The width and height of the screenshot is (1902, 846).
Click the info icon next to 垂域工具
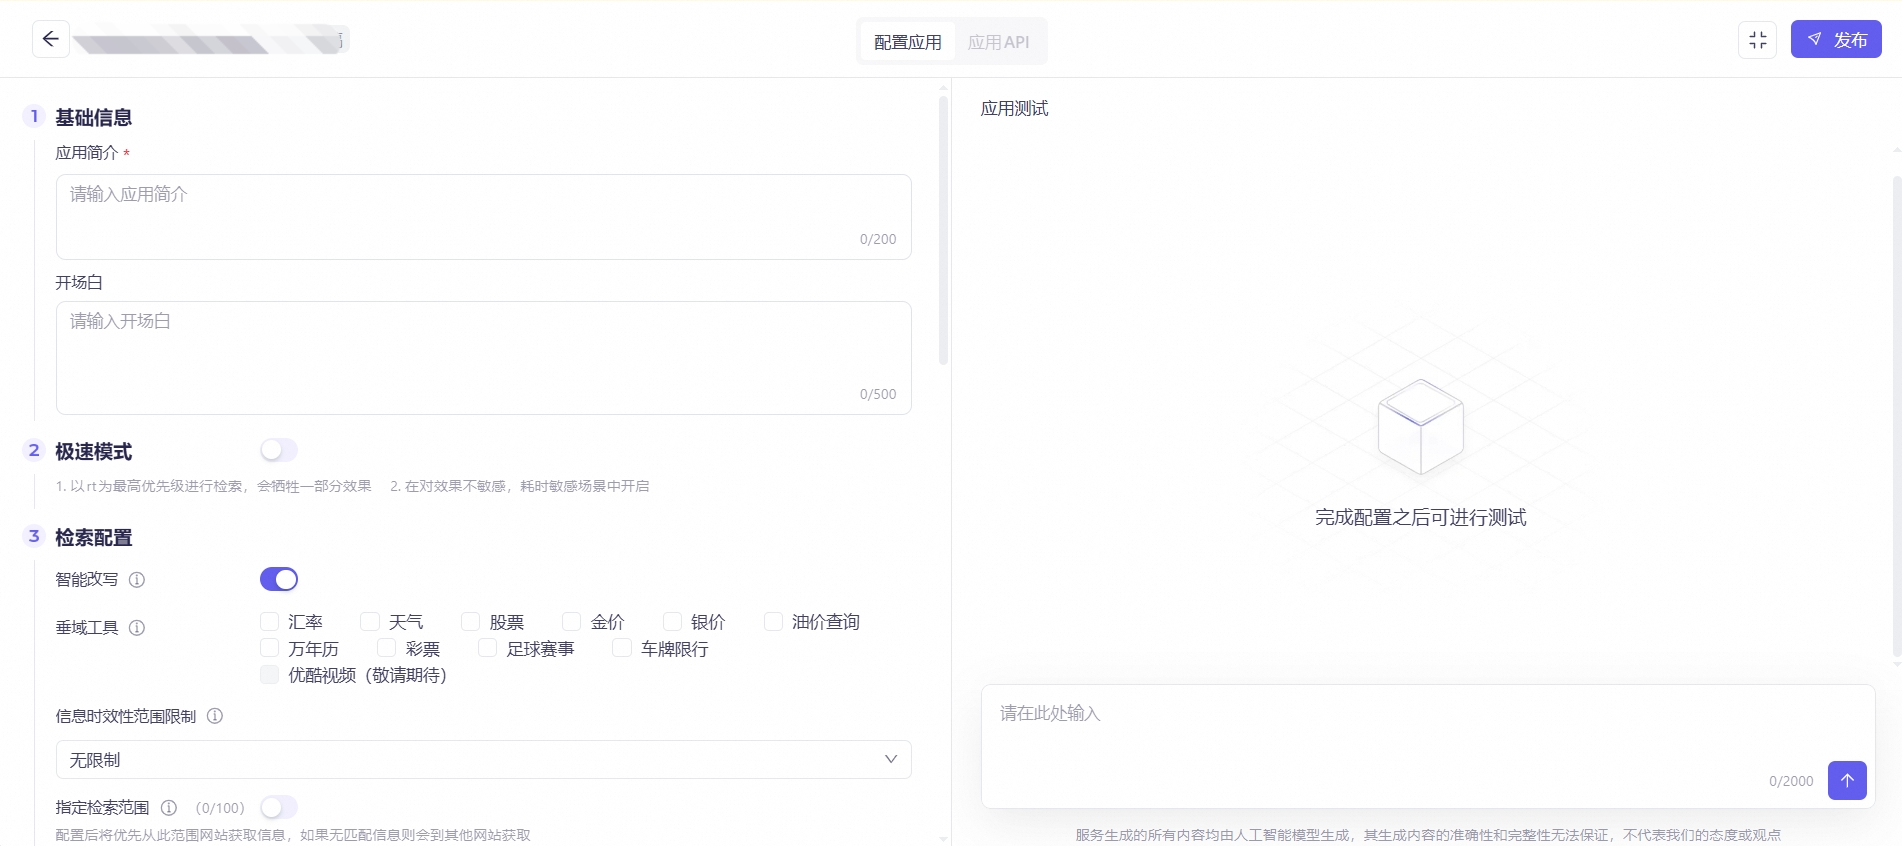click(x=137, y=627)
